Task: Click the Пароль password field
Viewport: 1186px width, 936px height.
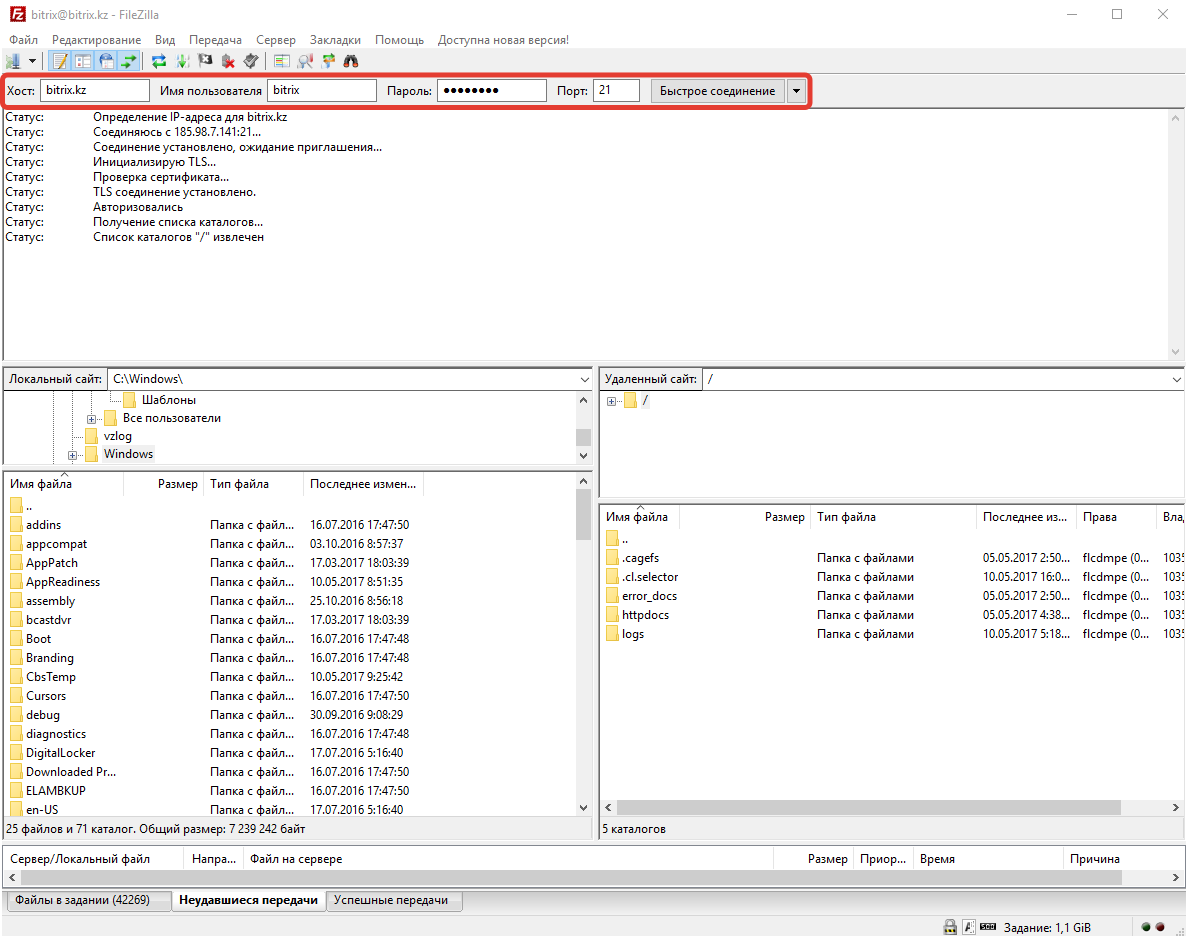Action: (492, 91)
